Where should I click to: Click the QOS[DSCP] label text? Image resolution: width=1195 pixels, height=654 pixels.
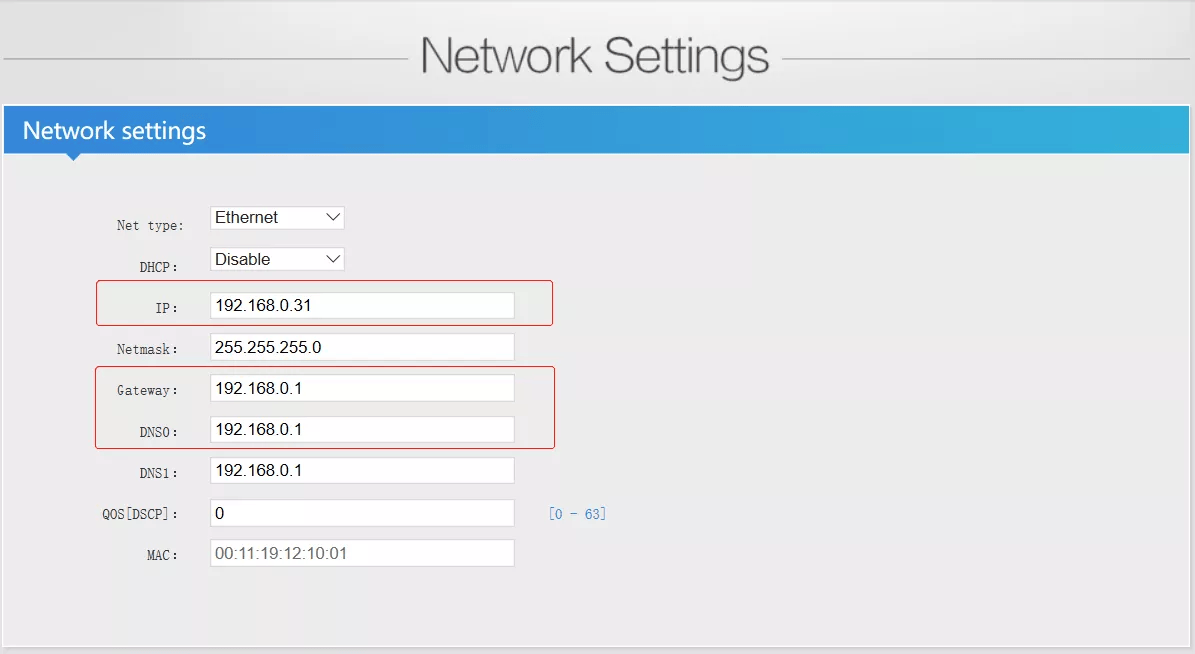133,514
